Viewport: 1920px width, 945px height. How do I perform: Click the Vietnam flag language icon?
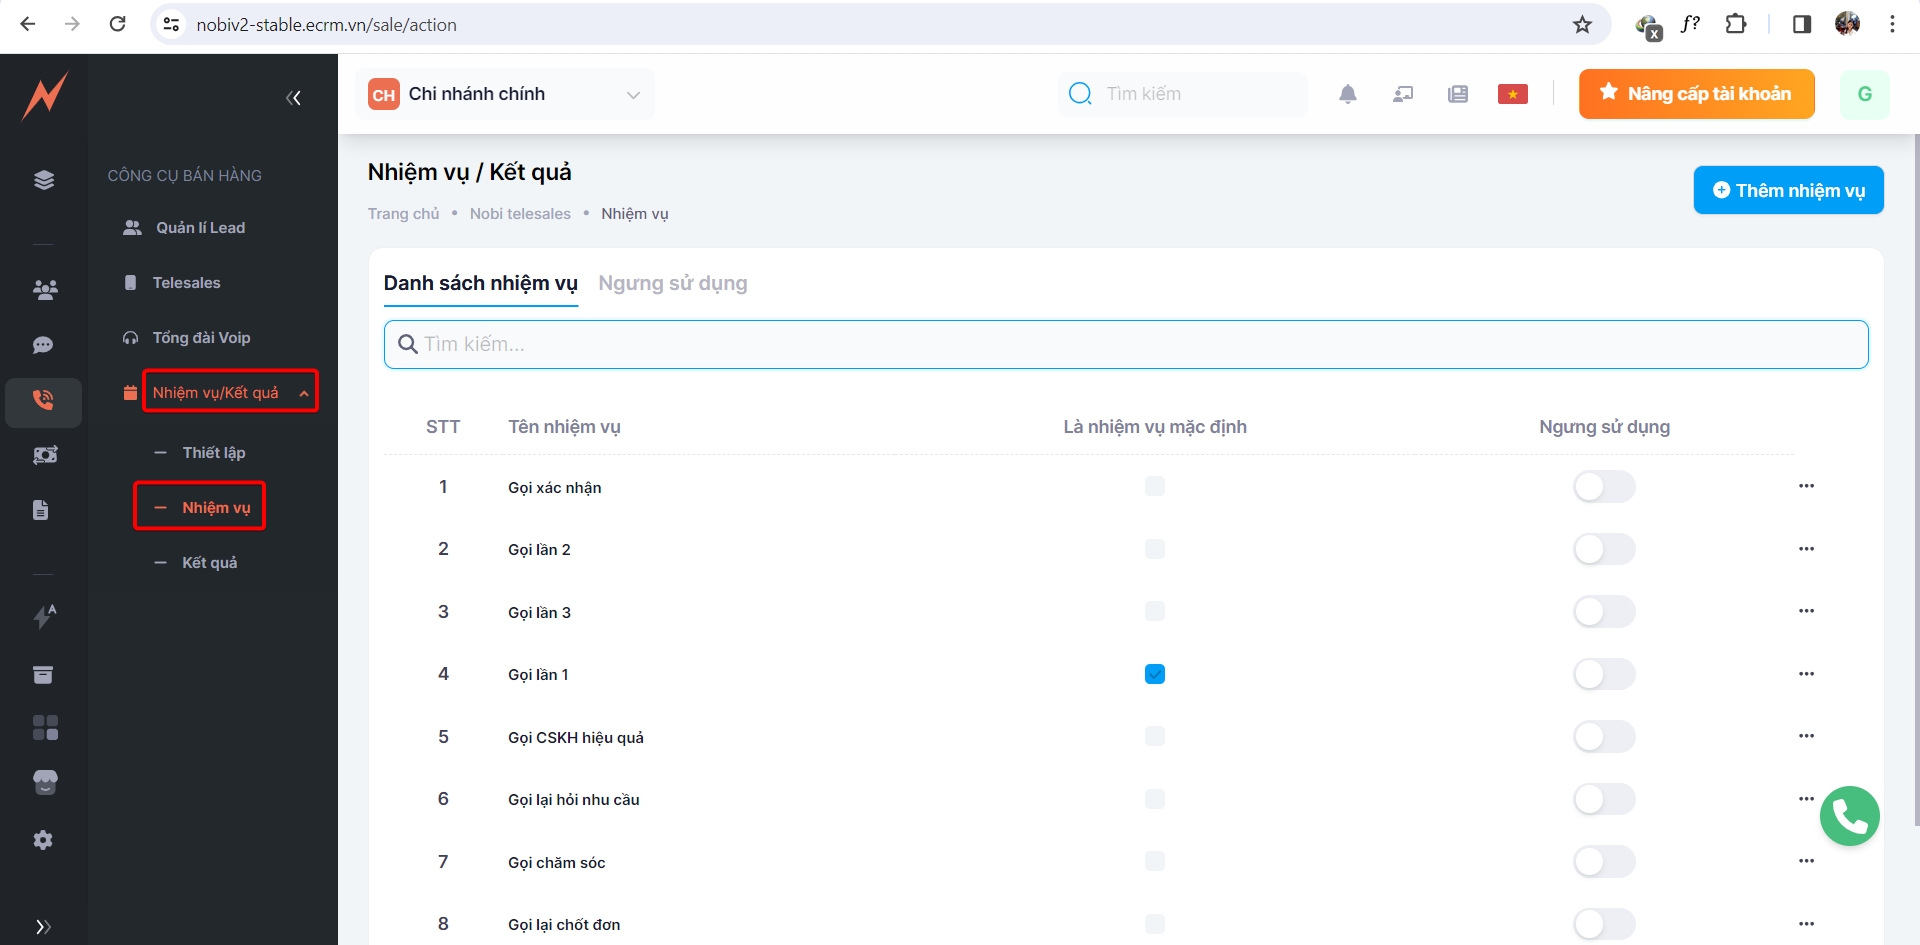[x=1512, y=94]
